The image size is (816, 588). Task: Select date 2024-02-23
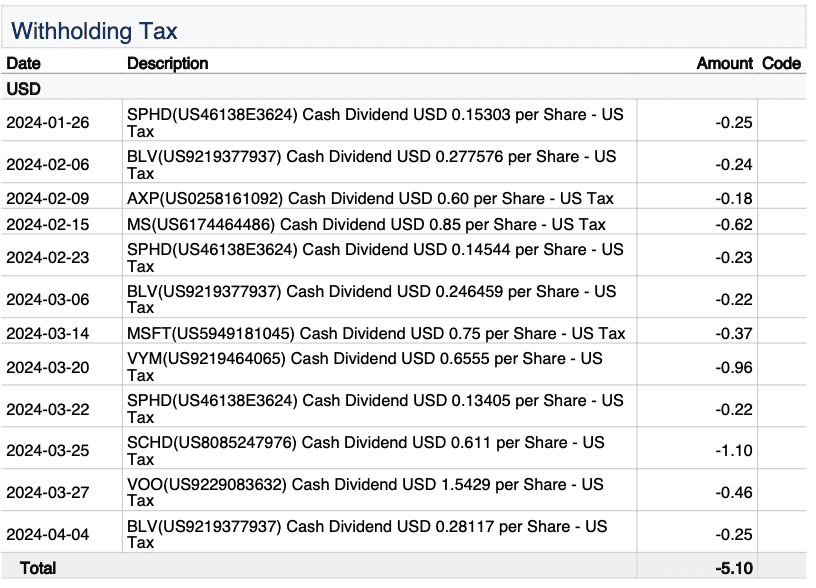[48, 257]
